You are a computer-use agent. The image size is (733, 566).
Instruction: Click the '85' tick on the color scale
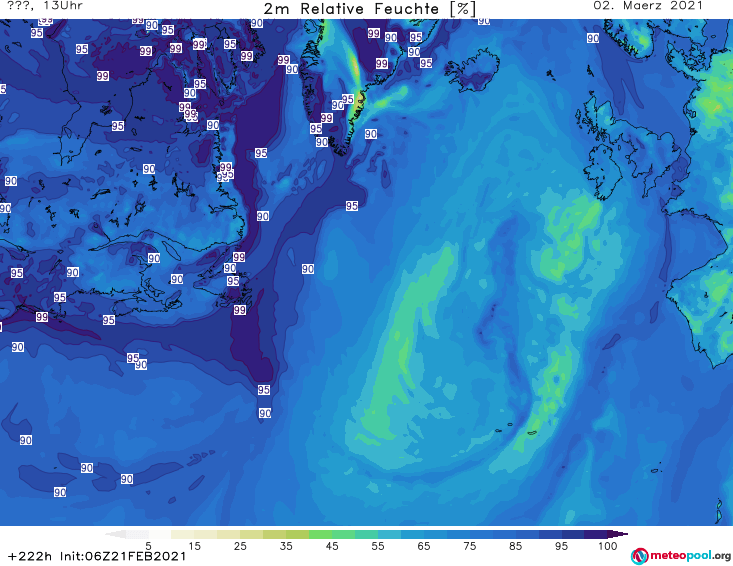tap(515, 545)
